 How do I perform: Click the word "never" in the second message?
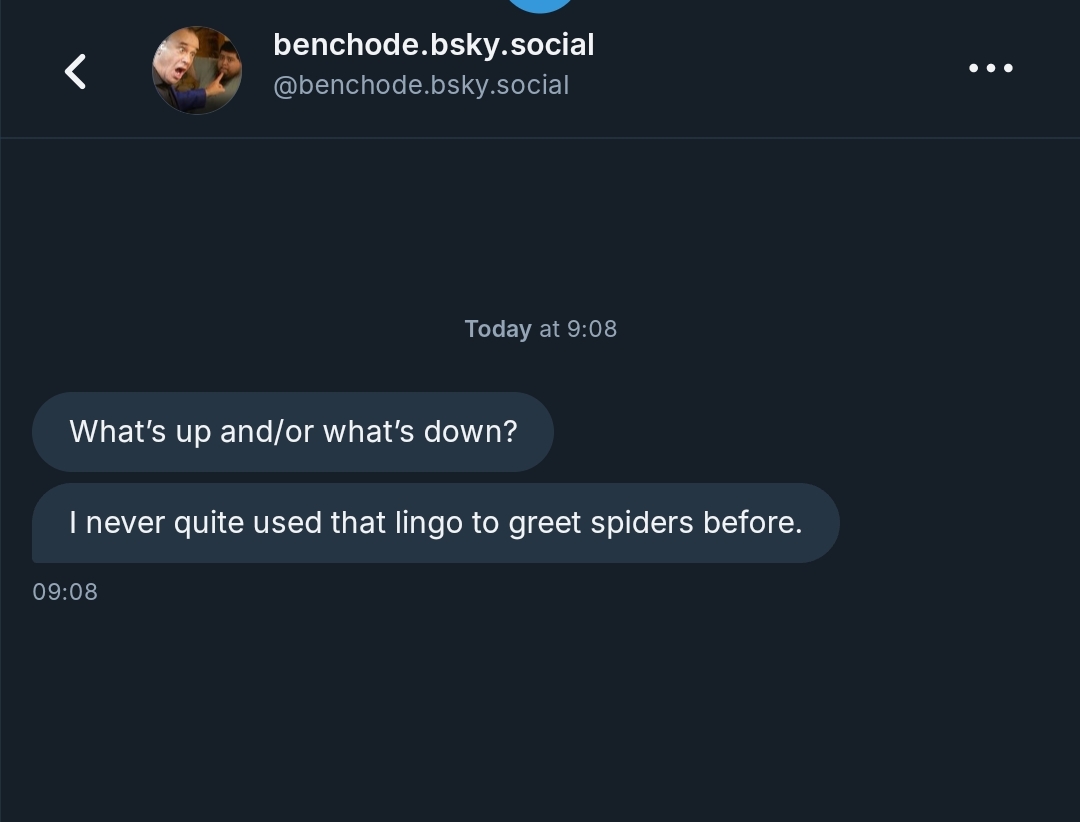point(126,523)
